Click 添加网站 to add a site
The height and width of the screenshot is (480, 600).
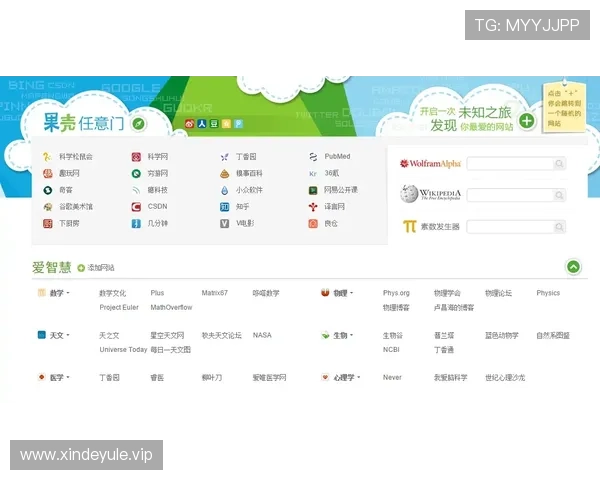coord(96,268)
